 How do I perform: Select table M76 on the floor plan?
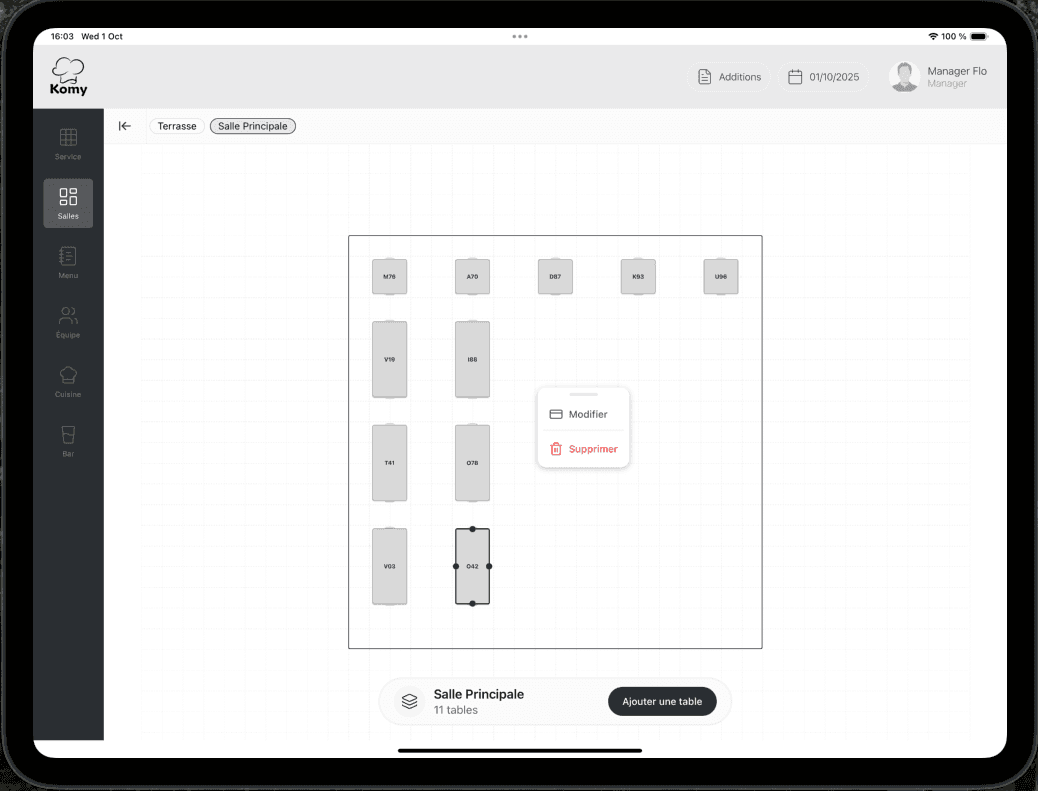[390, 276]
